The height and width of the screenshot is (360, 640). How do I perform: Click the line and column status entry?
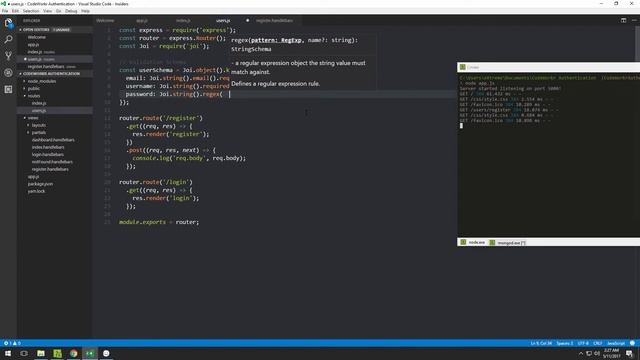pyautogui.click(x=541, y=343)
